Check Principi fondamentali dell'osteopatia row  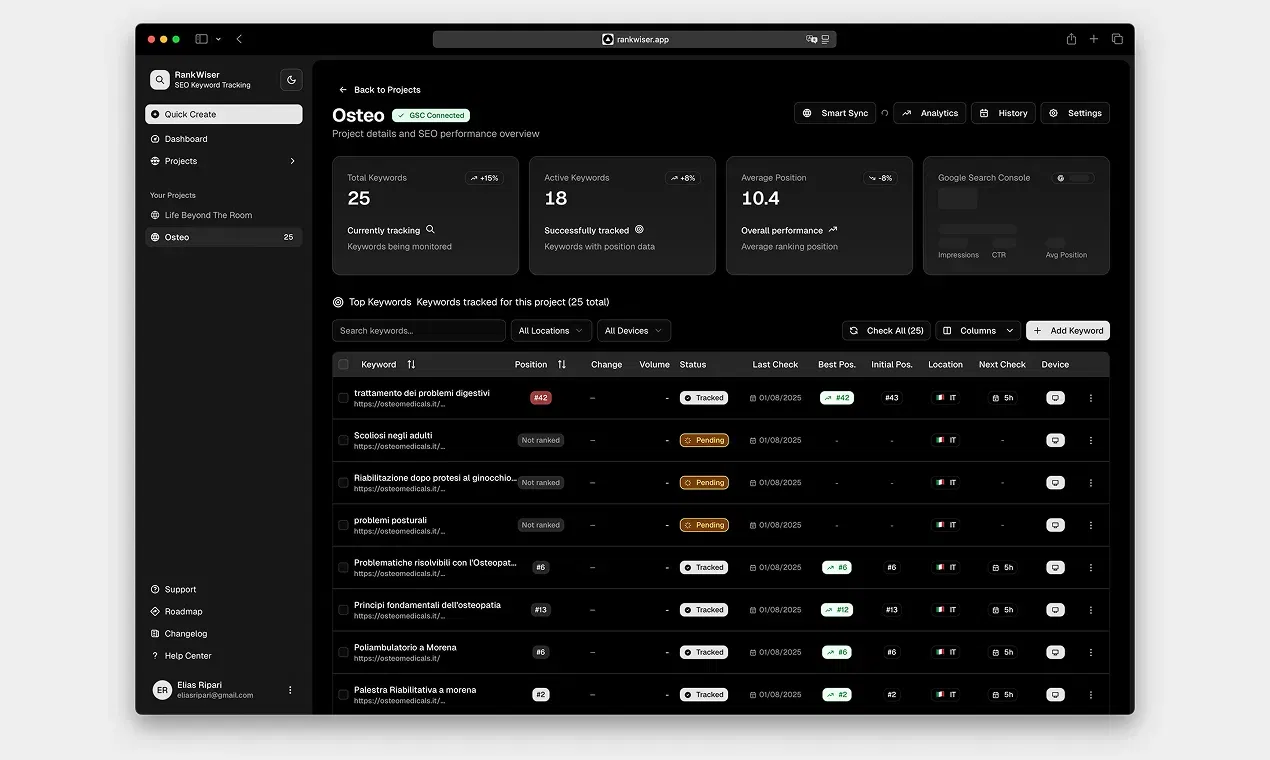[x=343, y=610]
